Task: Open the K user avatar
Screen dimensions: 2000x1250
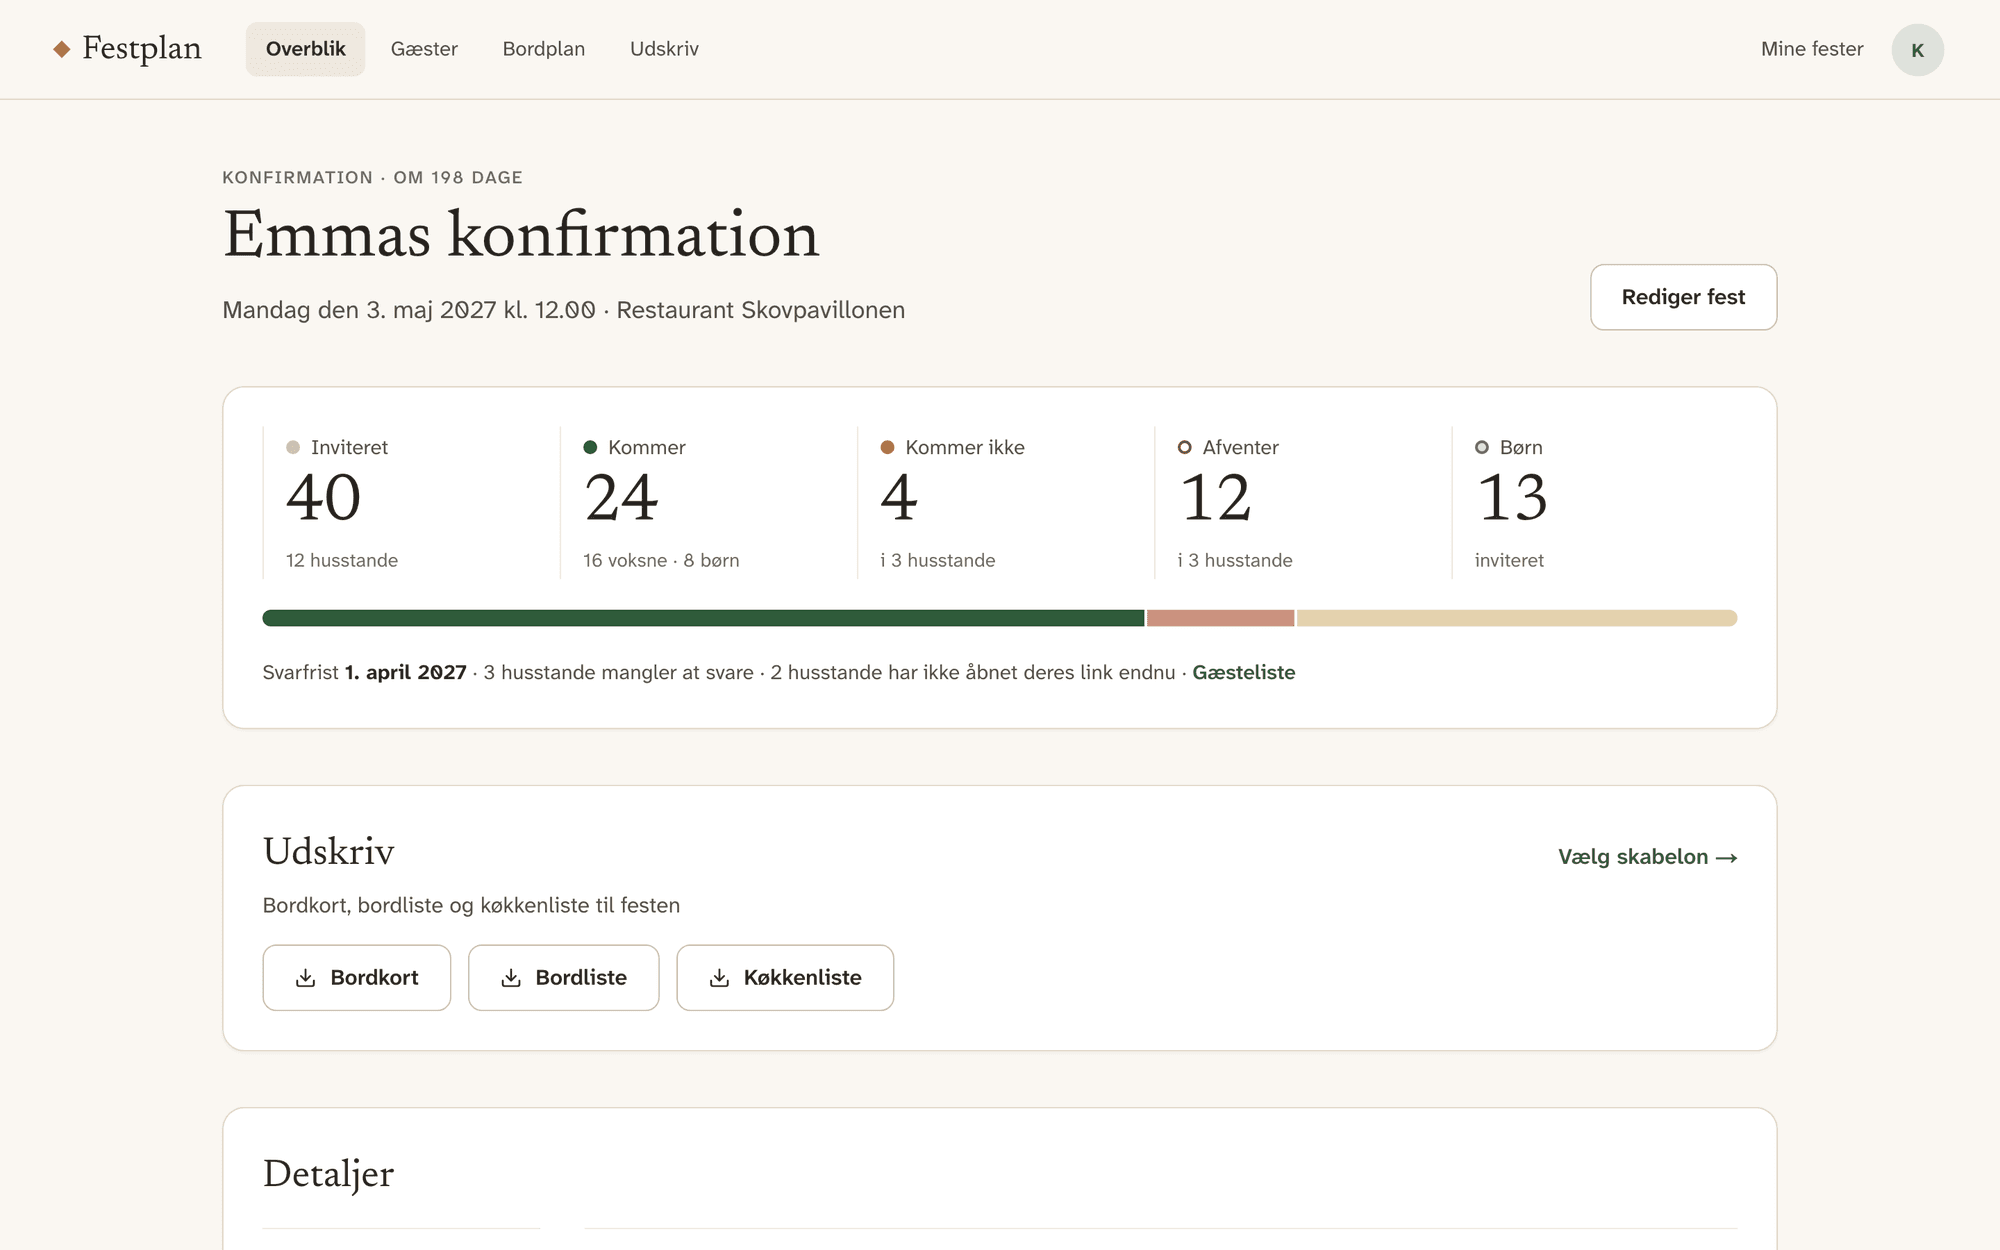Action: (1917, 50)
